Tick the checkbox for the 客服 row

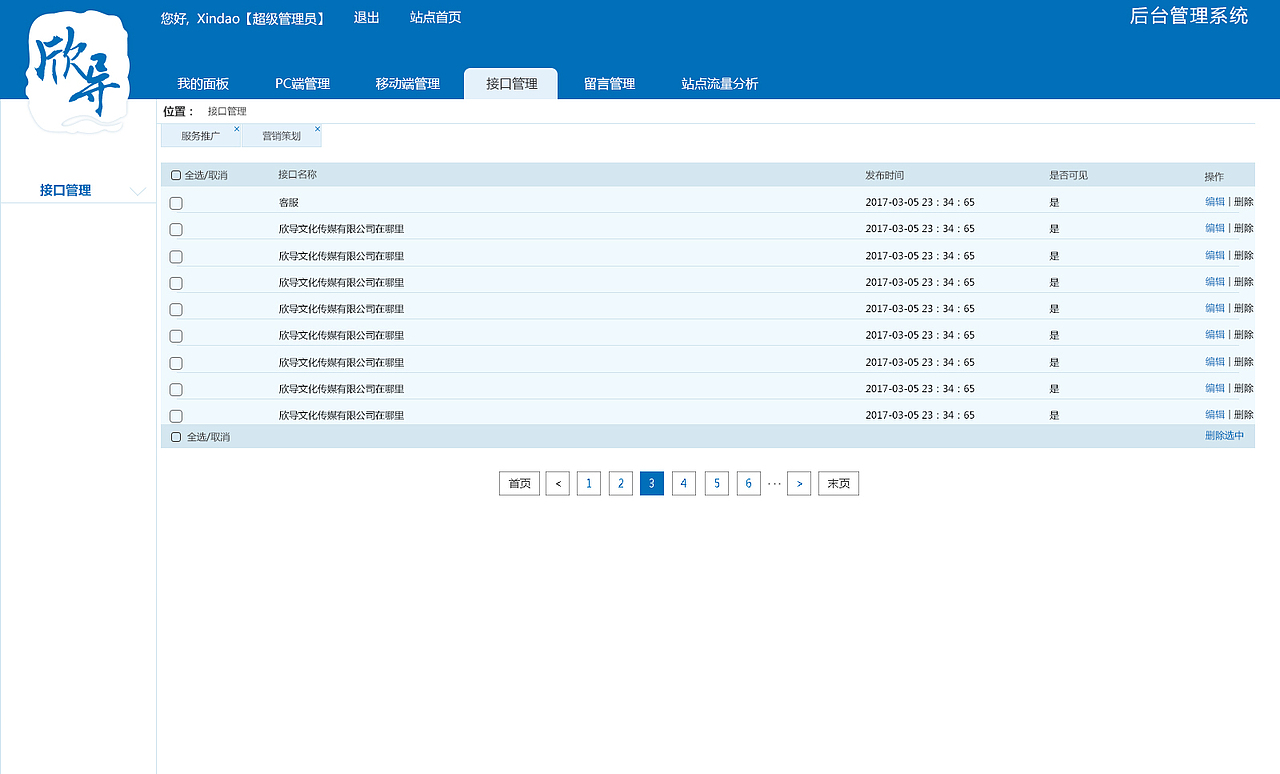(x=176, y=203)
